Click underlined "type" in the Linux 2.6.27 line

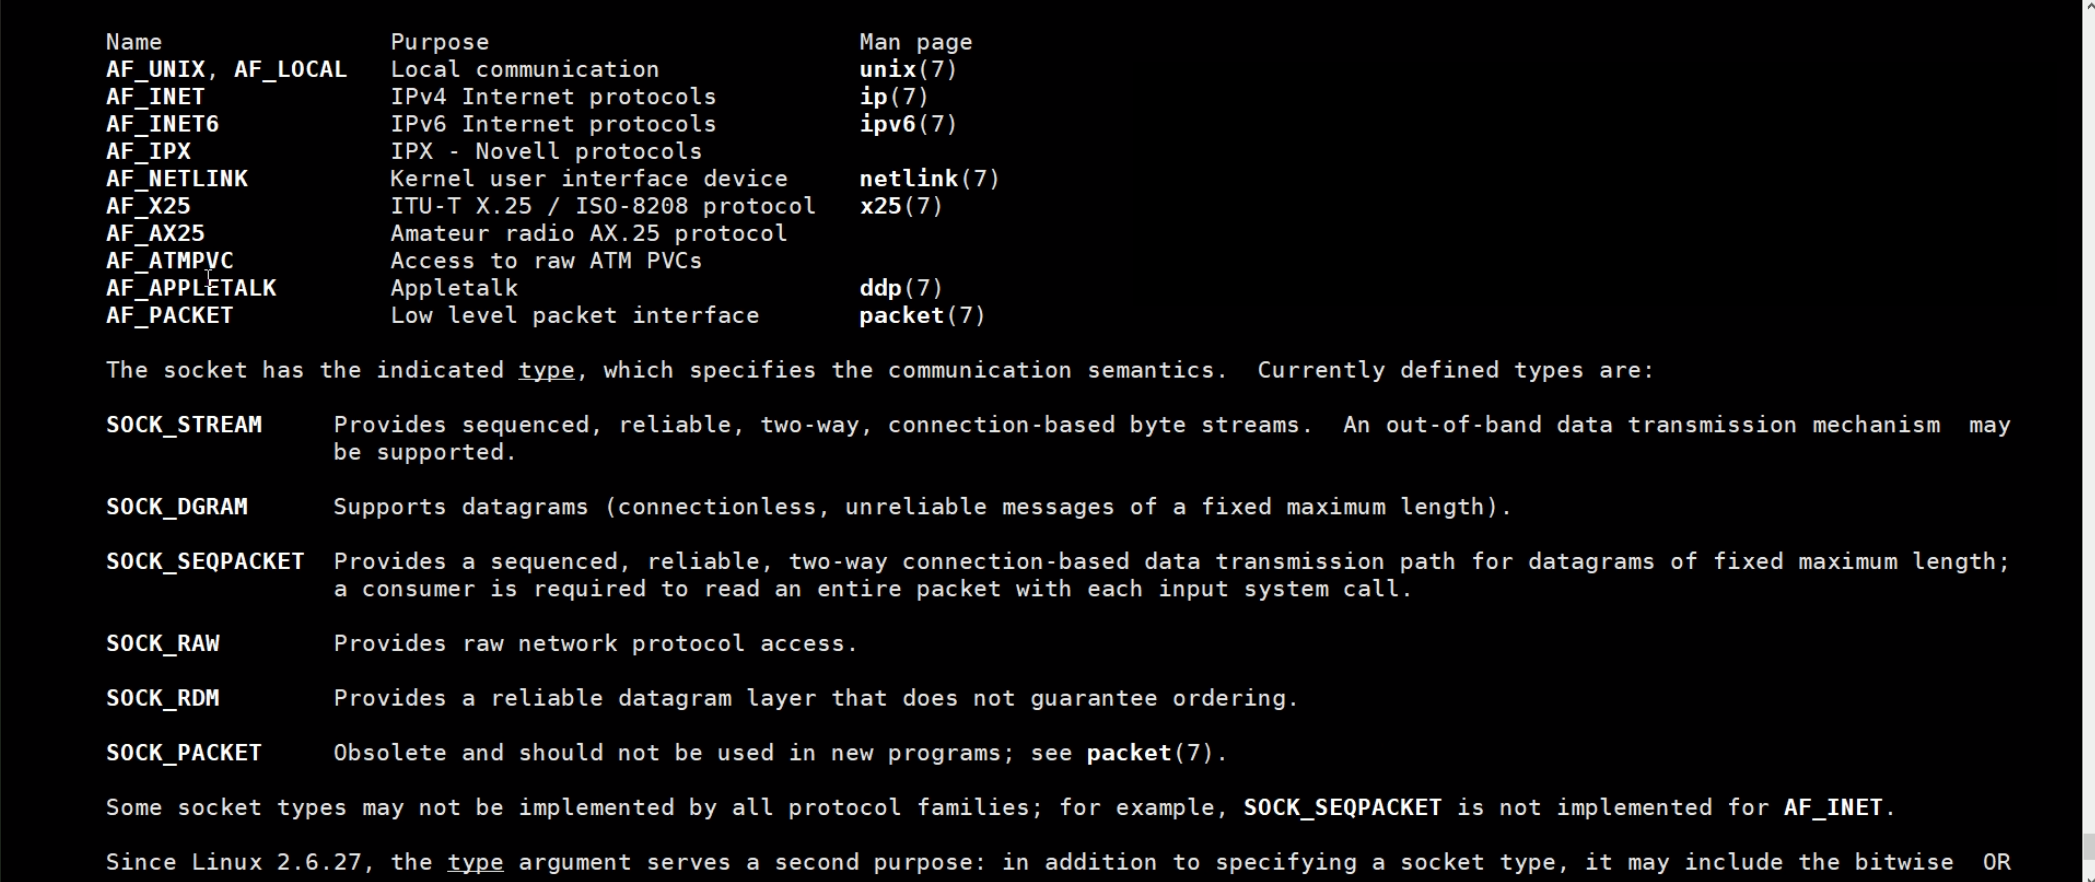point(475,863)
